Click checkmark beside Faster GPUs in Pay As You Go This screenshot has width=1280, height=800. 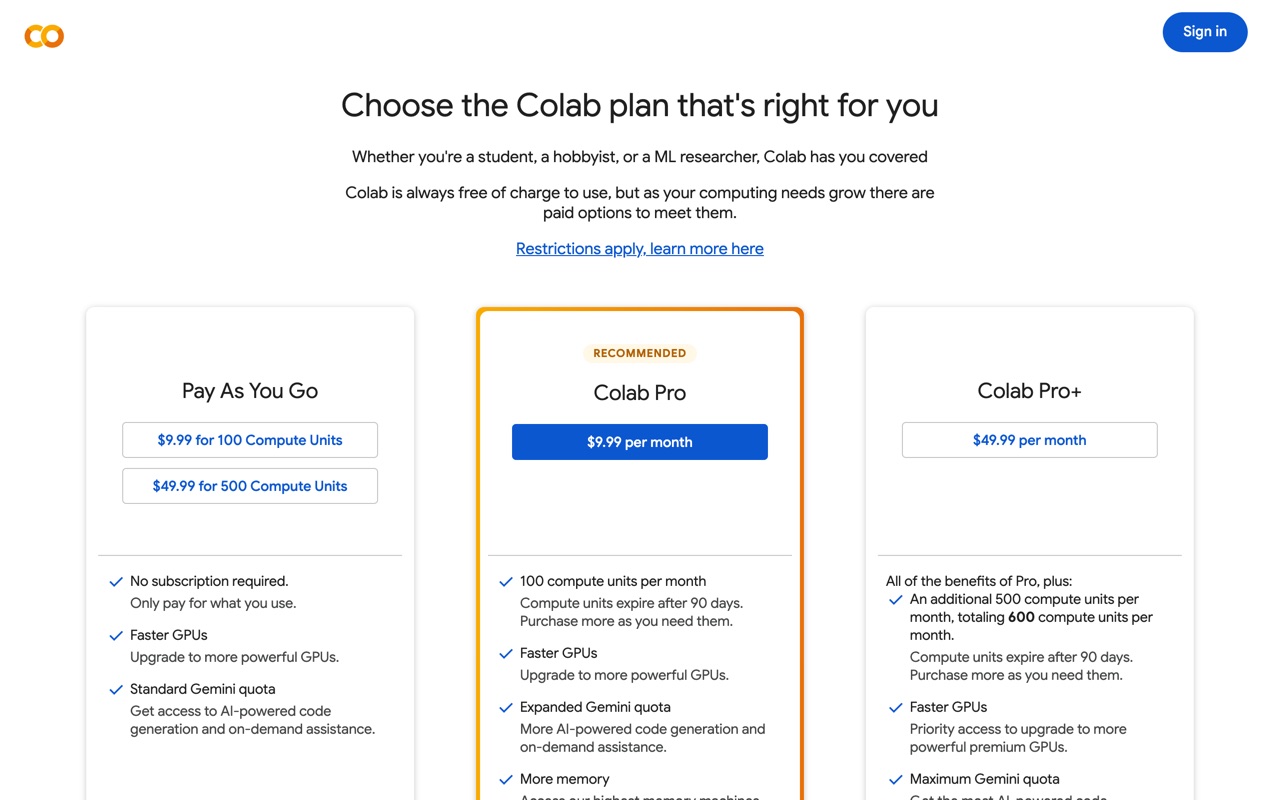click(x=116, y=635)
